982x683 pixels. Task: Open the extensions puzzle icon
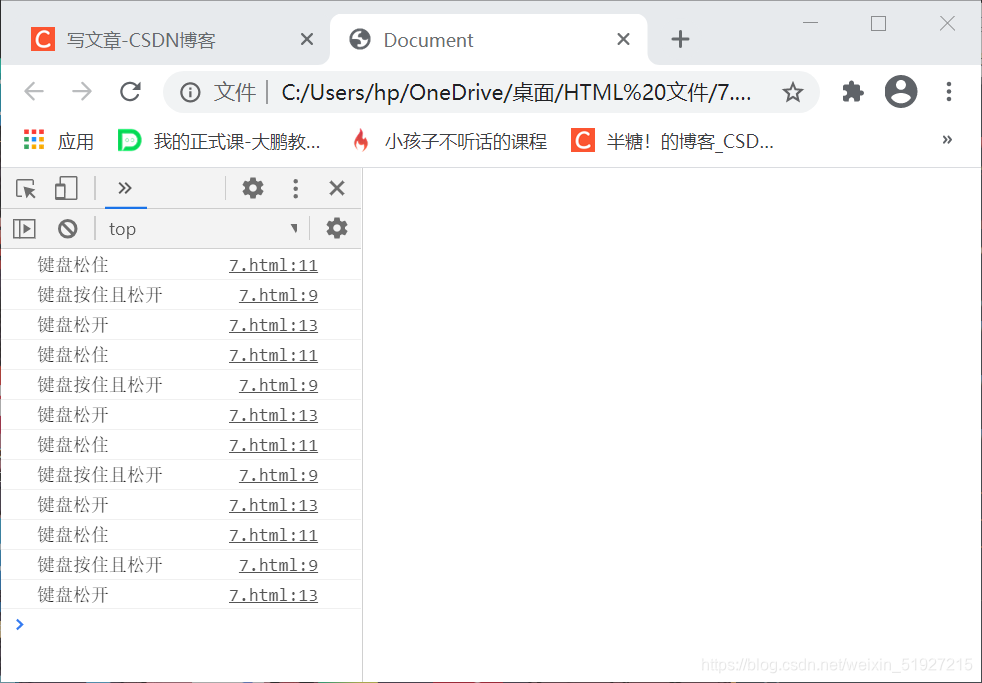852,92
